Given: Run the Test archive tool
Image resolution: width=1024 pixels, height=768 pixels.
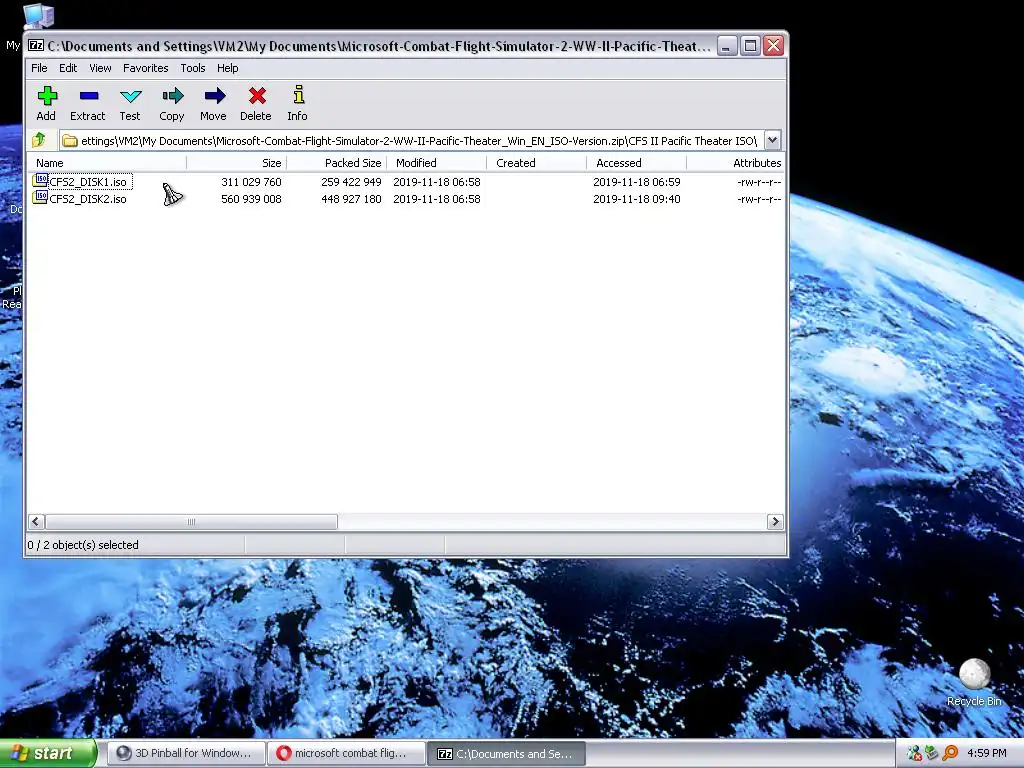Looking at the screenshot, I should point(130,97).
